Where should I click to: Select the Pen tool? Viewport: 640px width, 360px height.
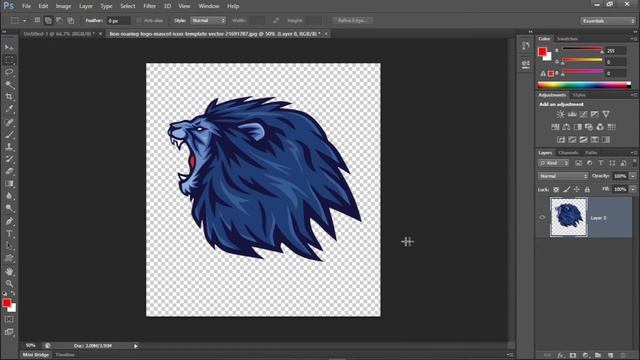point(9,221)
